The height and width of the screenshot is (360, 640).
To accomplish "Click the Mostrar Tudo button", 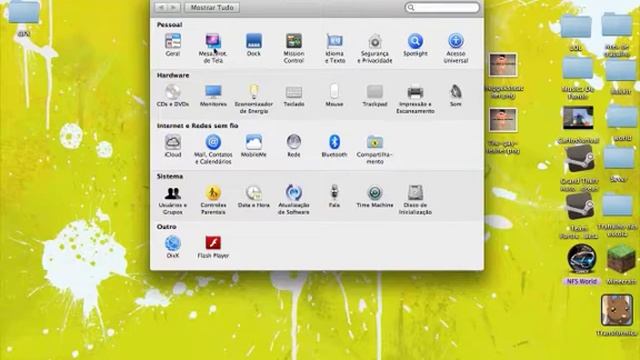I will pos(212,7).
